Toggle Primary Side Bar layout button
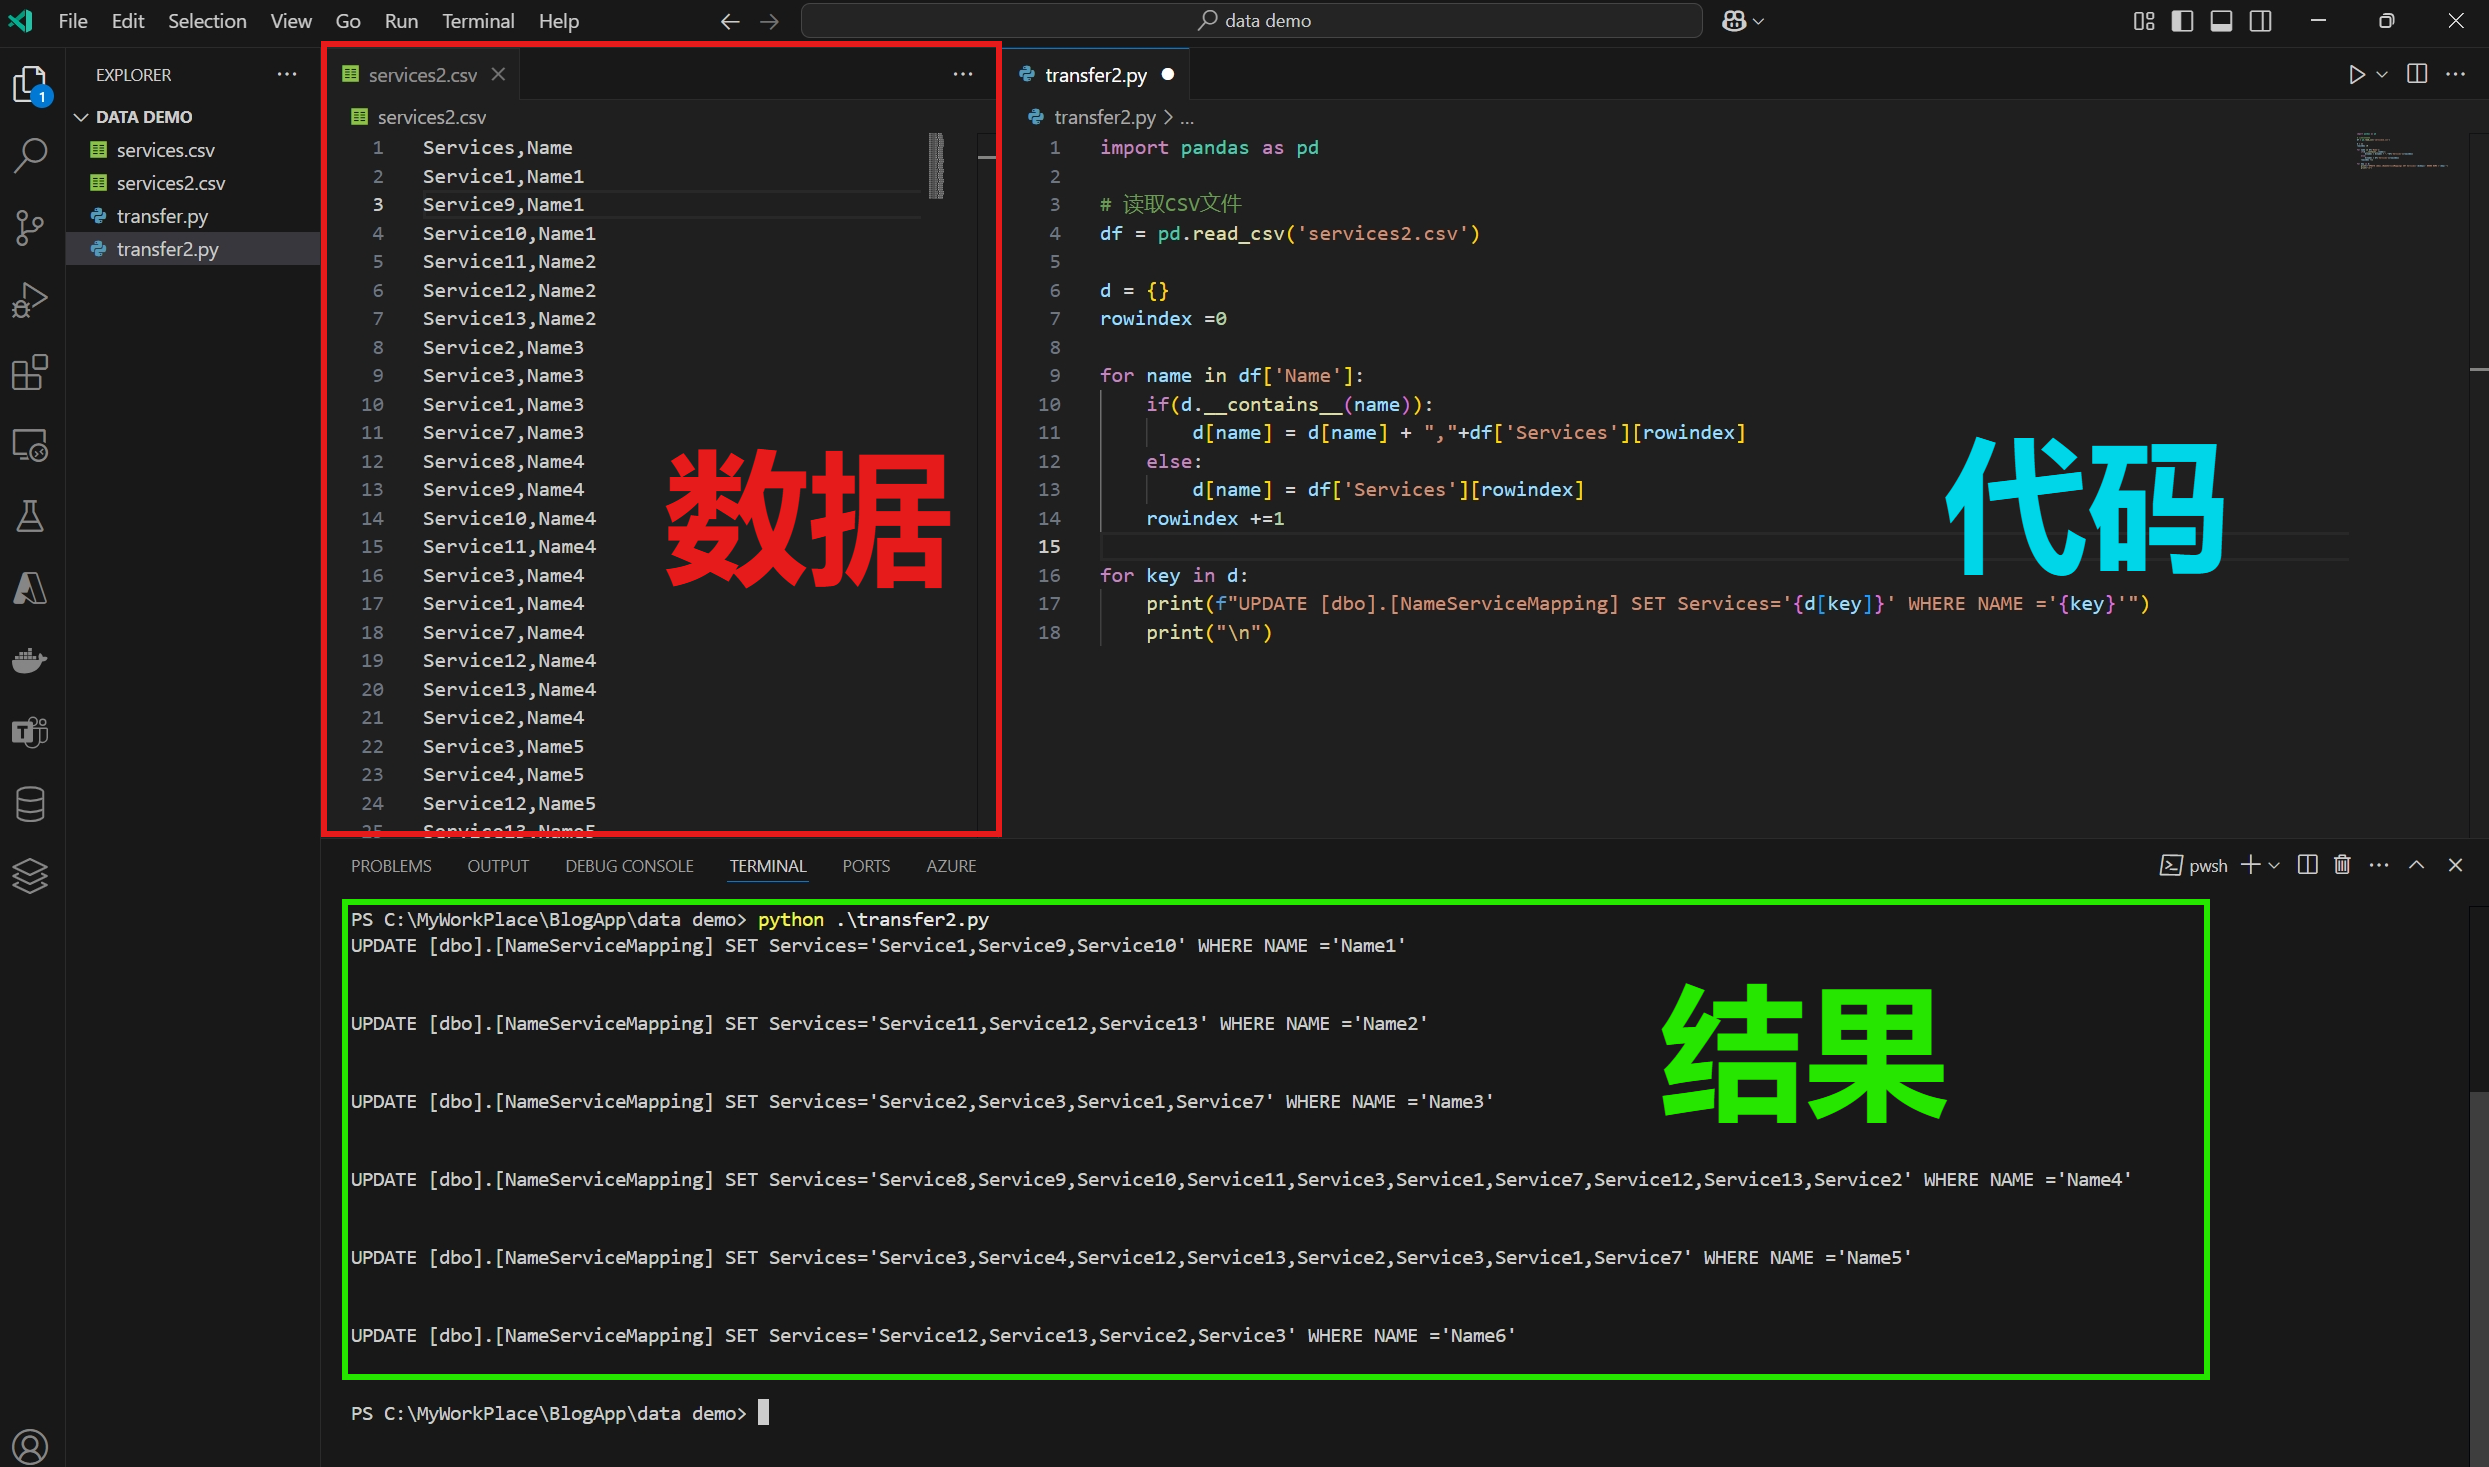 [2182, 21]
